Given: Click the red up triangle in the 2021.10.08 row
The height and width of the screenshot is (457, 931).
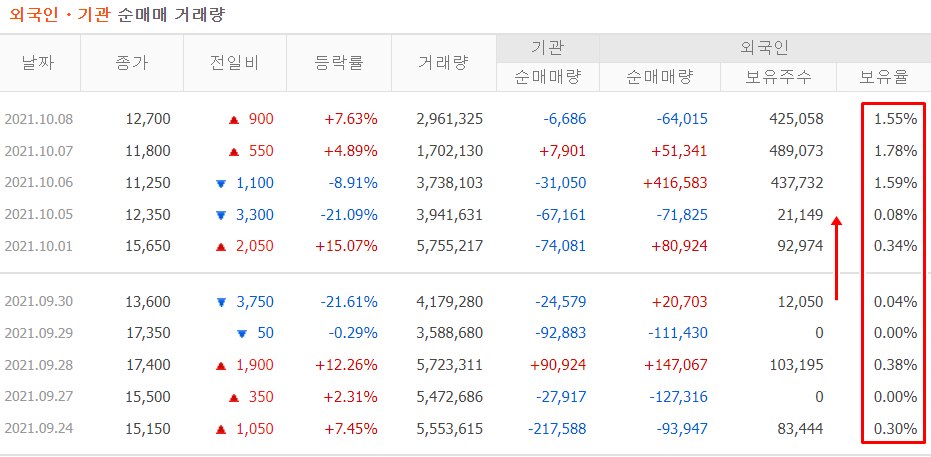Looking at the screenshot, I should 233,120.
